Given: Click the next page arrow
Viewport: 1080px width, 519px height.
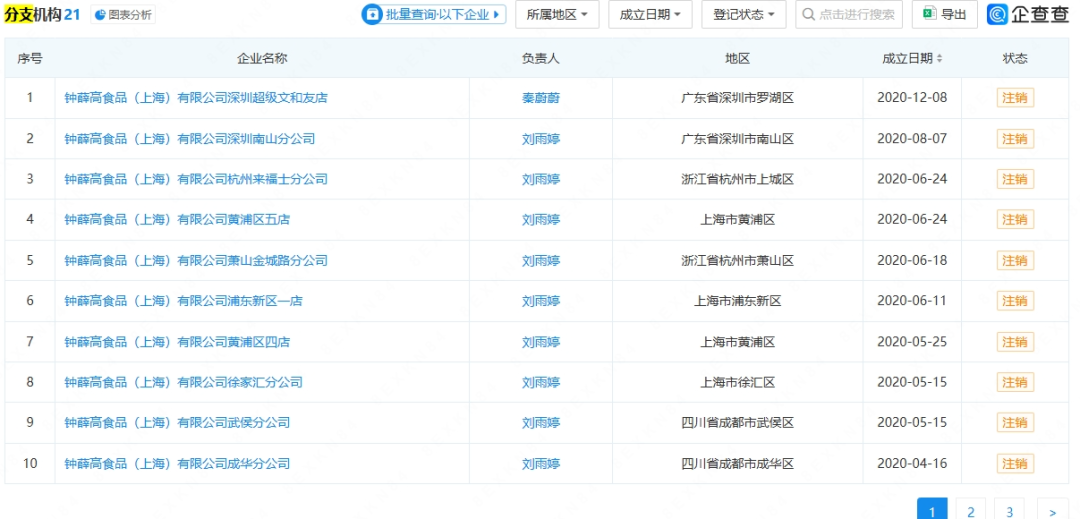Looking at the screenshot, I should (1052, 511).
